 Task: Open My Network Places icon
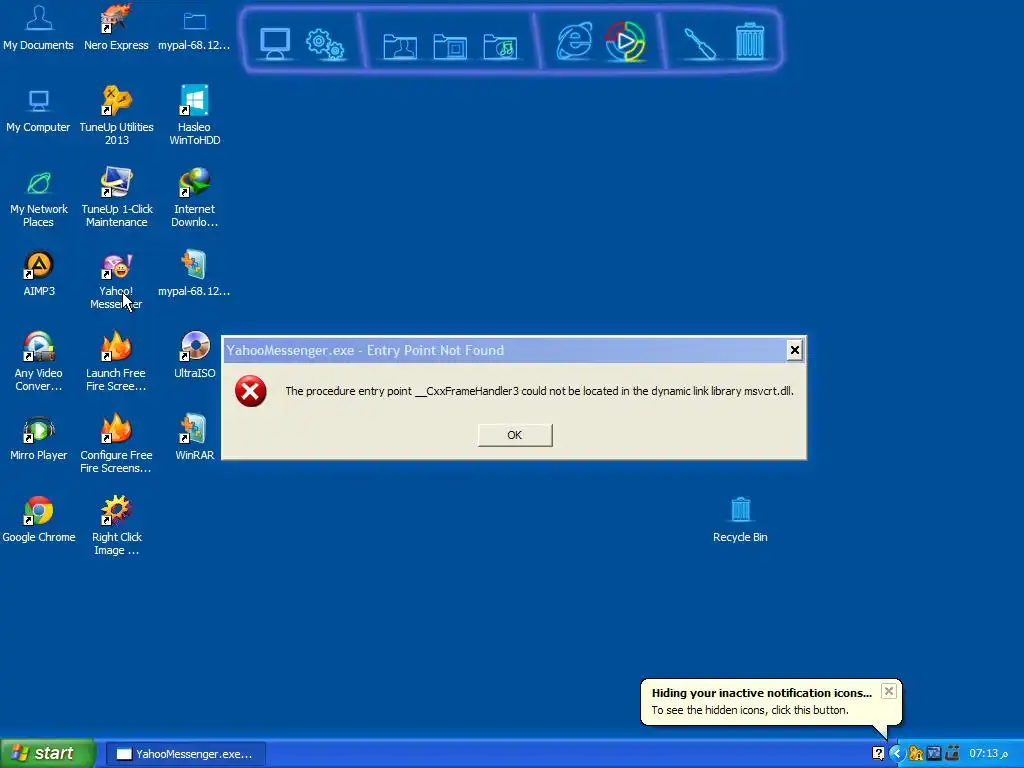pos(39,198)
